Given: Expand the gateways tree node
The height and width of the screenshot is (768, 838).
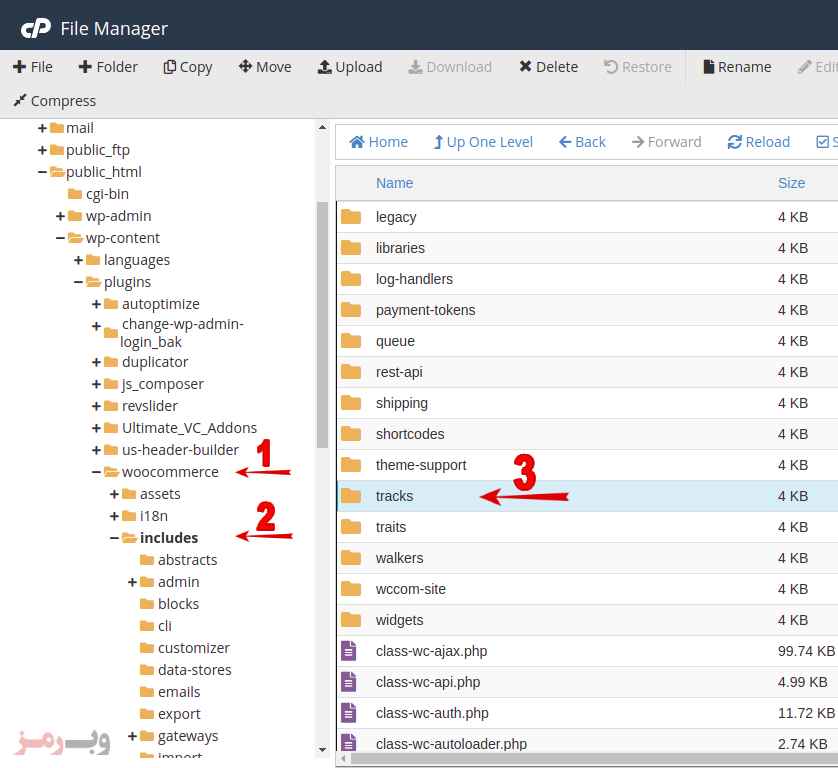Looking at the screenshot, I should [133, 736].
